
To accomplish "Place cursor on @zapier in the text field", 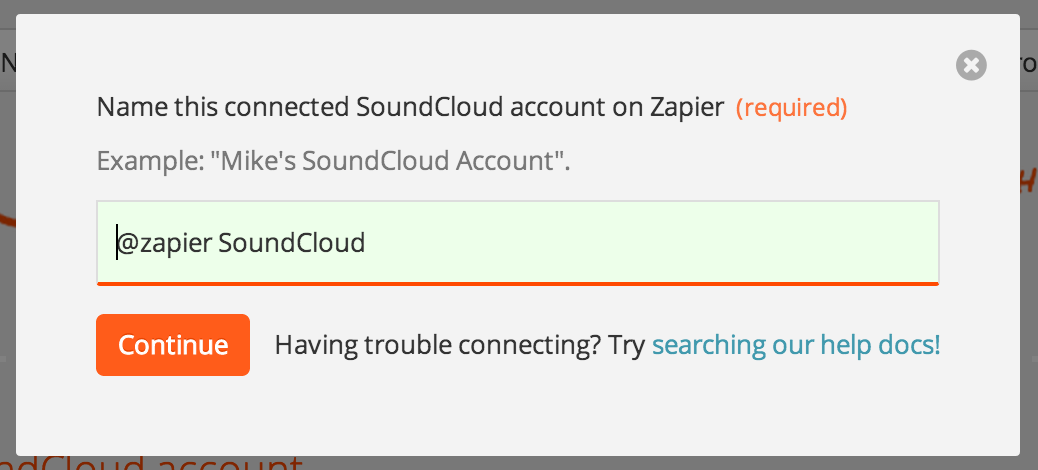I will (x=165, y=244).
